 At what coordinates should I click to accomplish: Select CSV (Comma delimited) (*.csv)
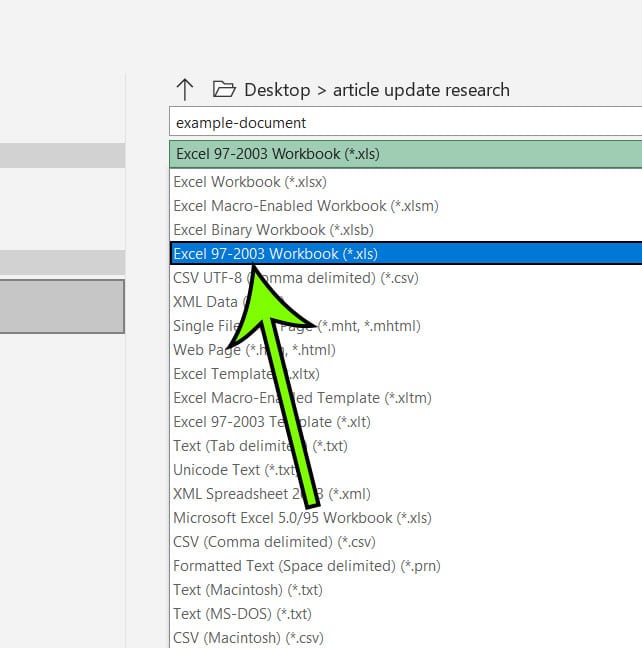[x=406, y=541]
